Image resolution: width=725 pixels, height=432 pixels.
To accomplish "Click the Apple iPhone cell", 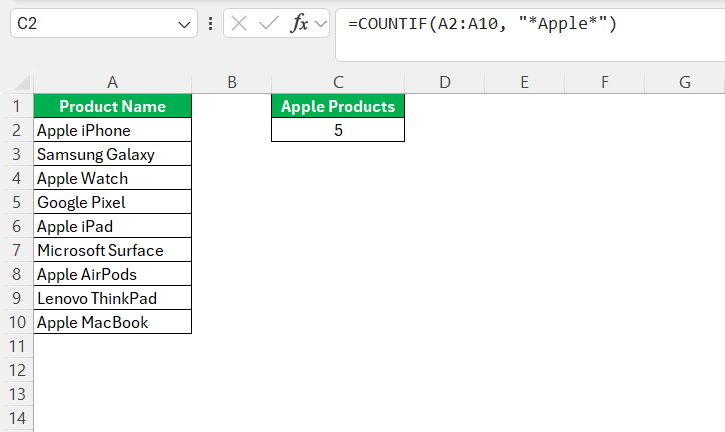I will click(112, 130).
